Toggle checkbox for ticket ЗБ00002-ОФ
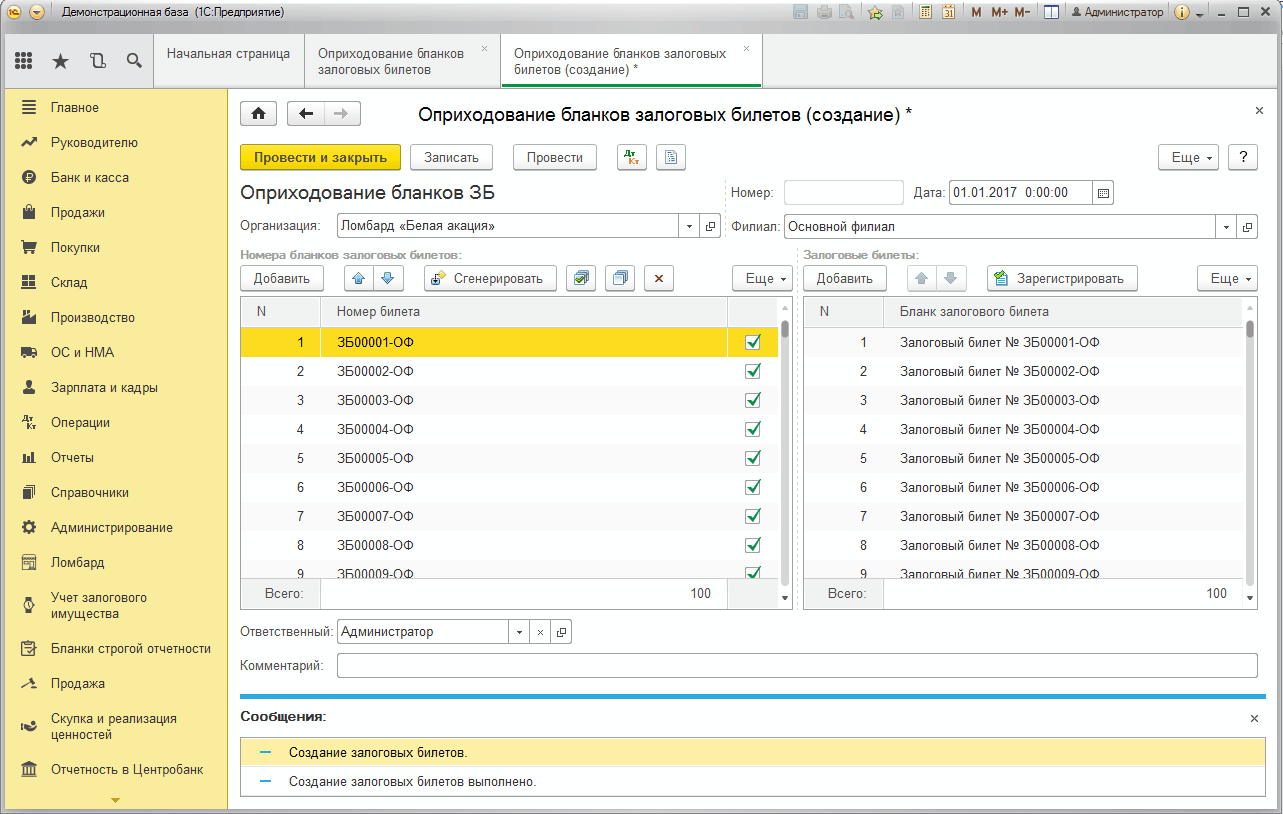1283x814 pixels. [x=753, y=371]
